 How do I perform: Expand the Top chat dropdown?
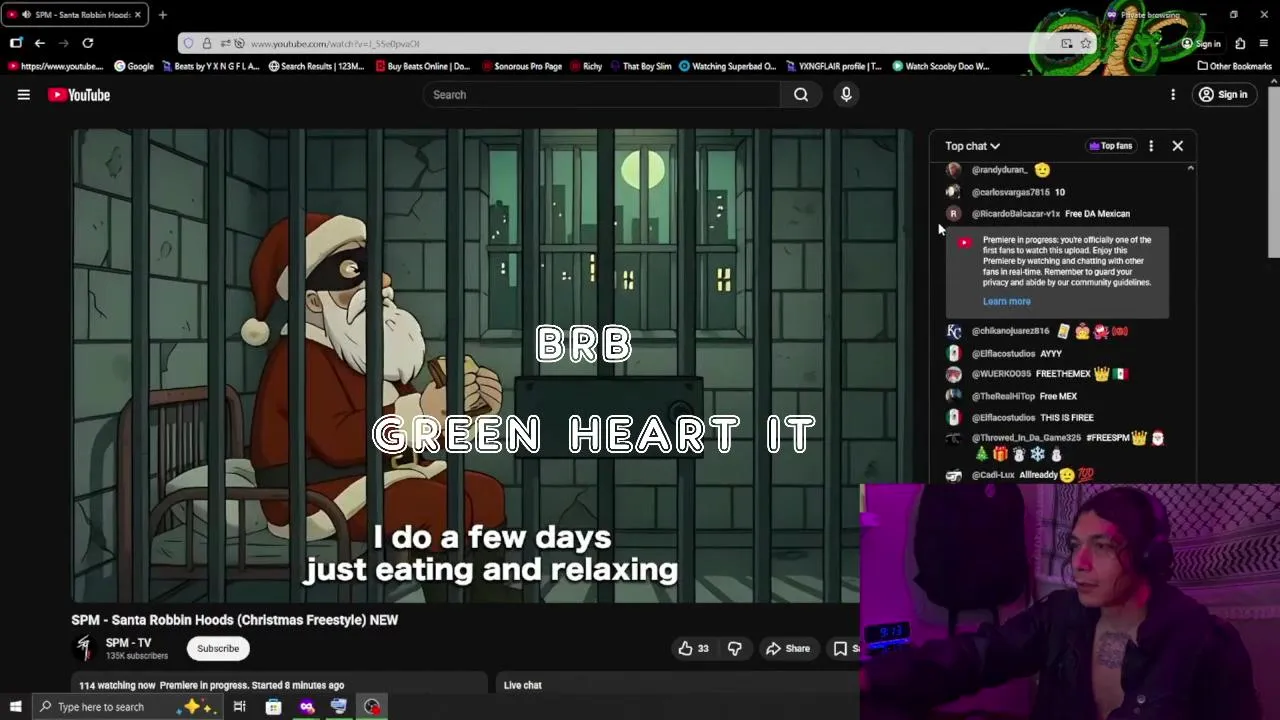972,146
